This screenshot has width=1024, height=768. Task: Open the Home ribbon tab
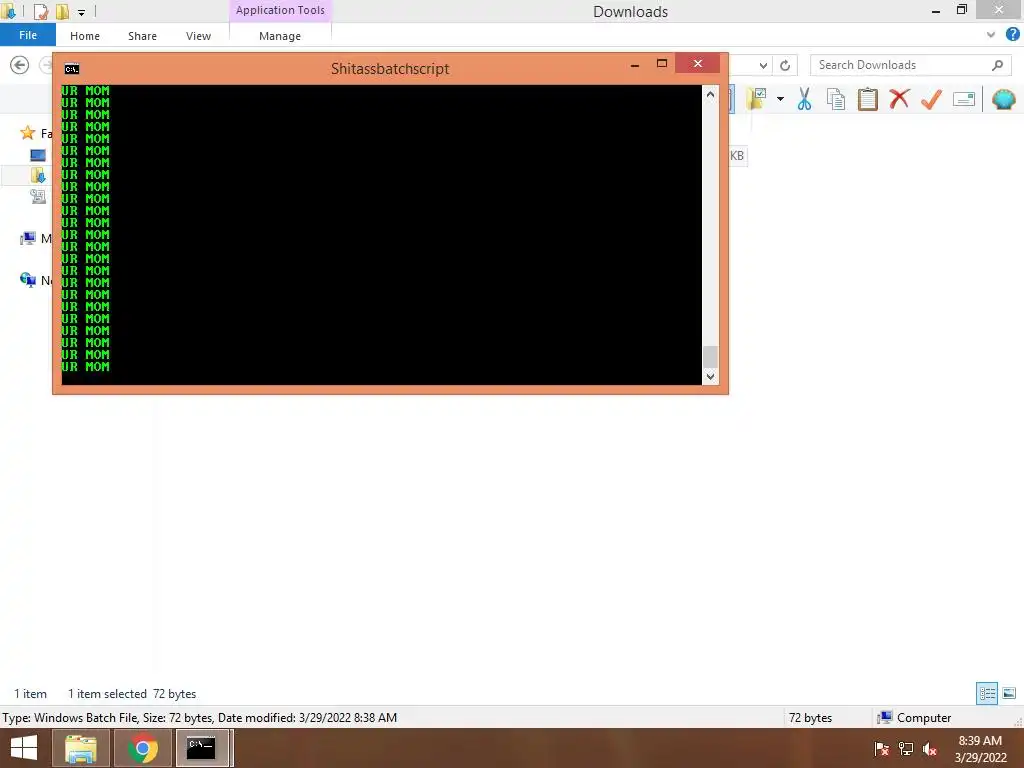point(85,36)
